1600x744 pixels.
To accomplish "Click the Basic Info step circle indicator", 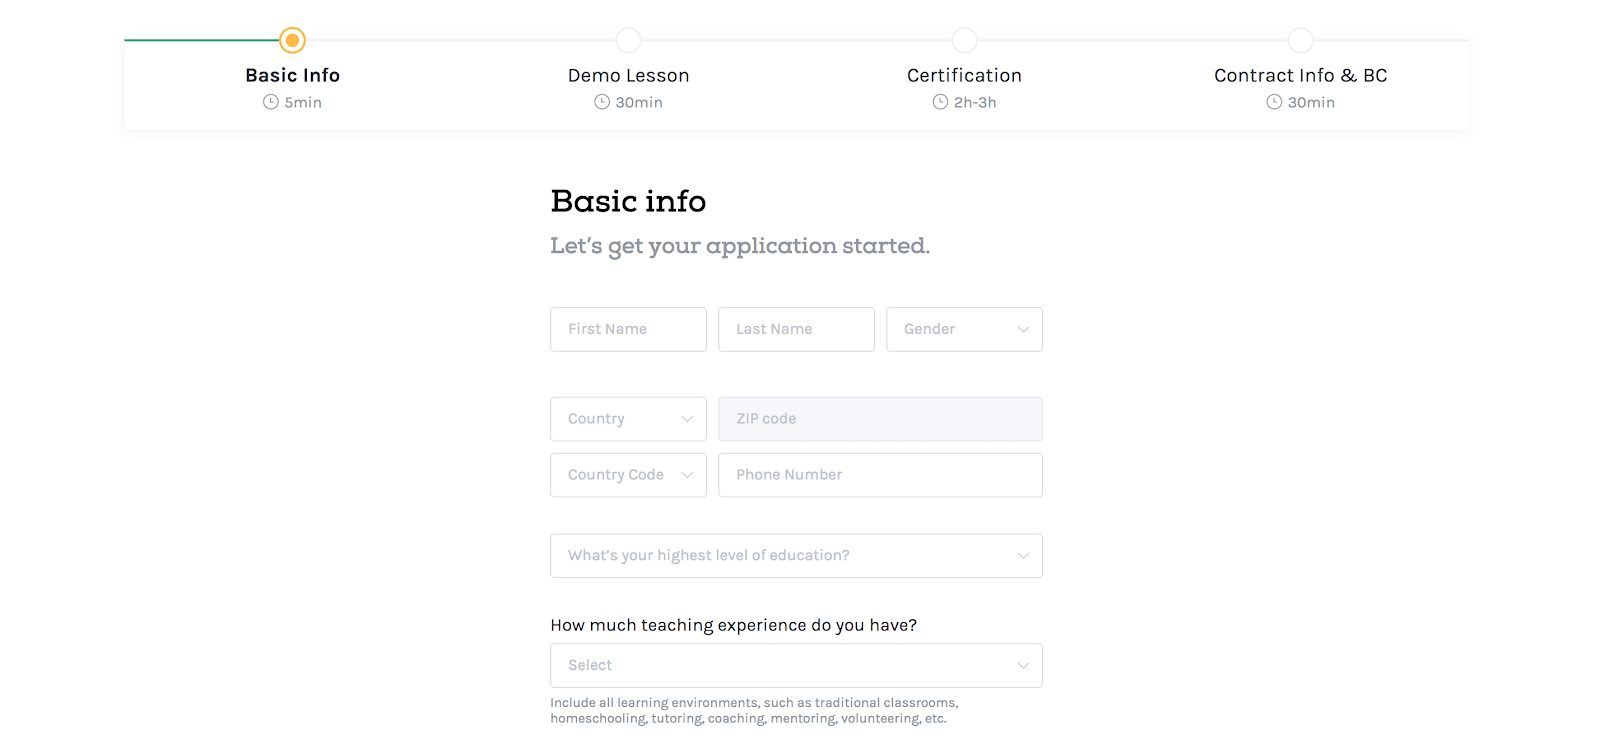I will coord(292,40).
